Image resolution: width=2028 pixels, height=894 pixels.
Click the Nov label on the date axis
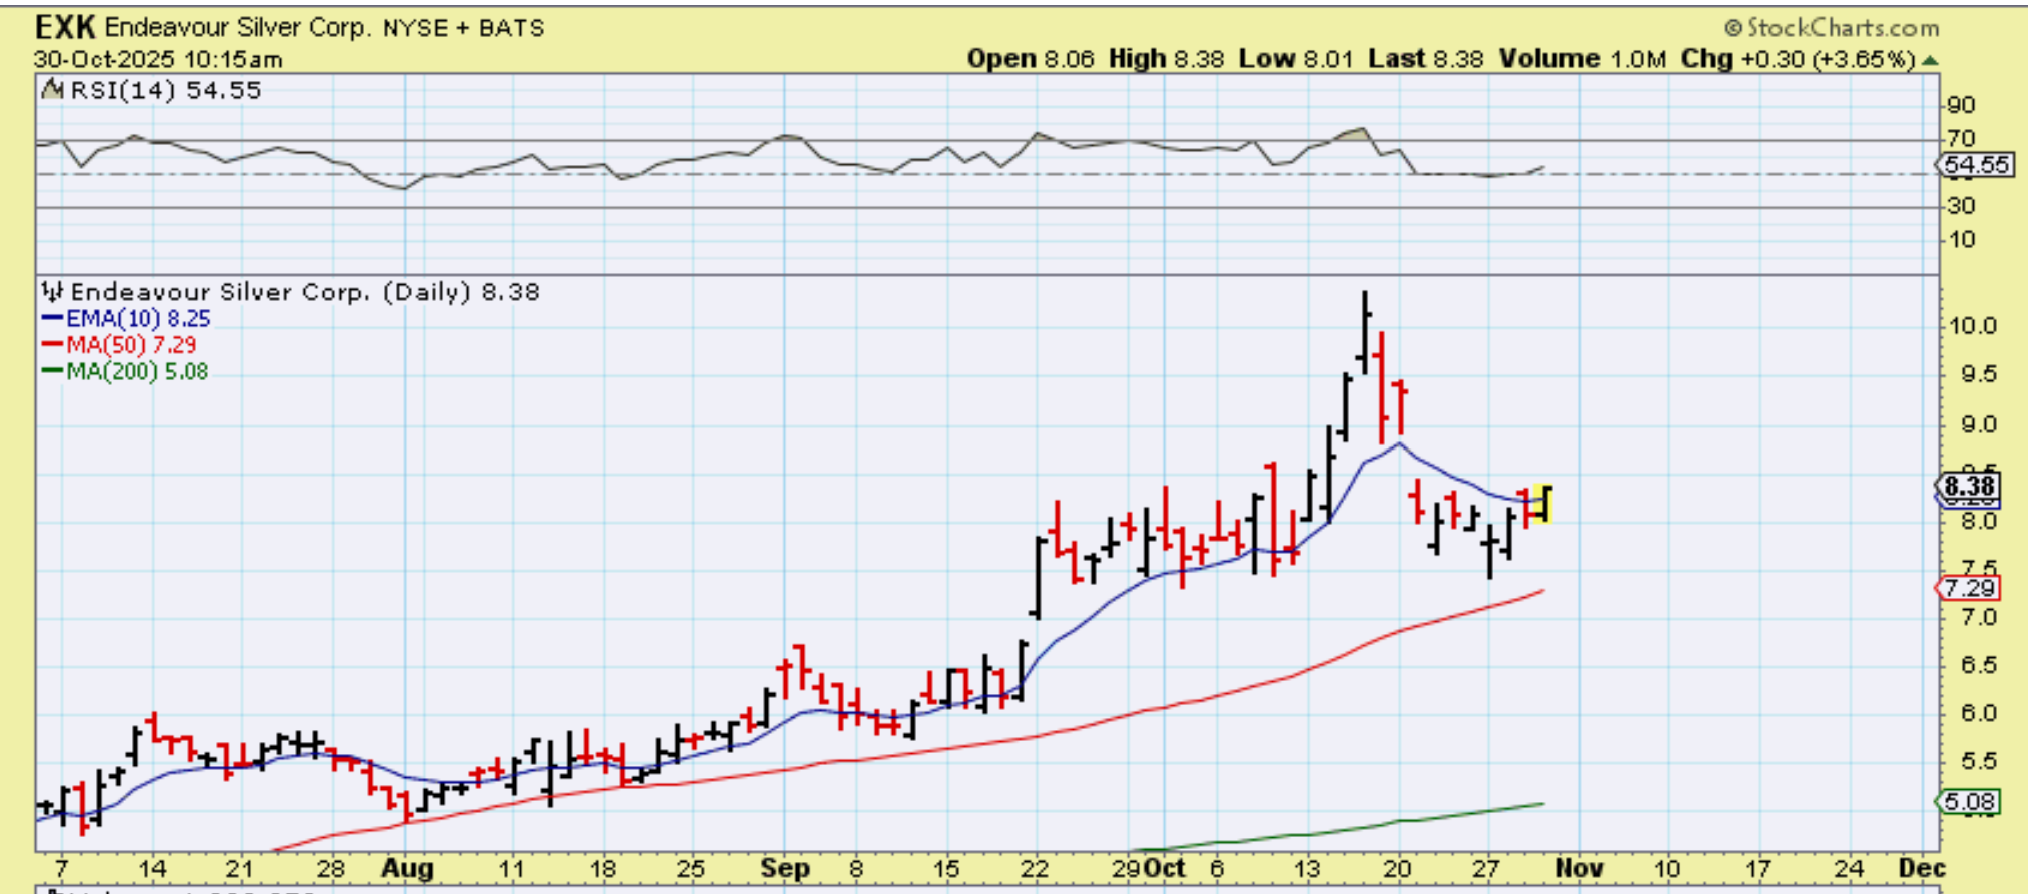[1579, 869]
